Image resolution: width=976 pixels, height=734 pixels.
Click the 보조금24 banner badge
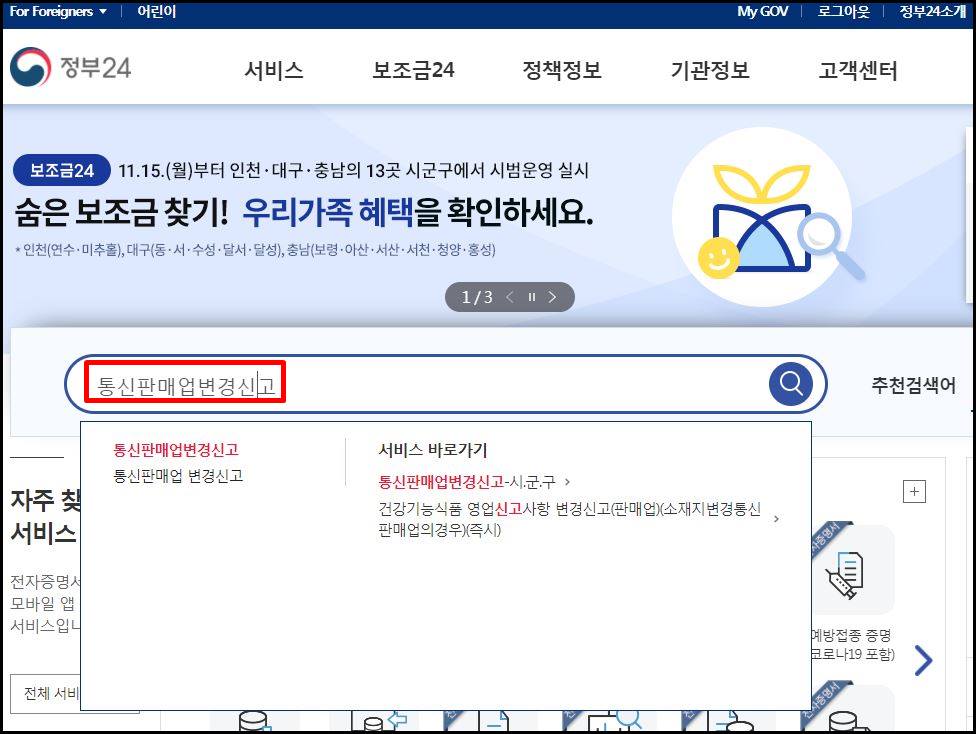click(x=62, y=170)
